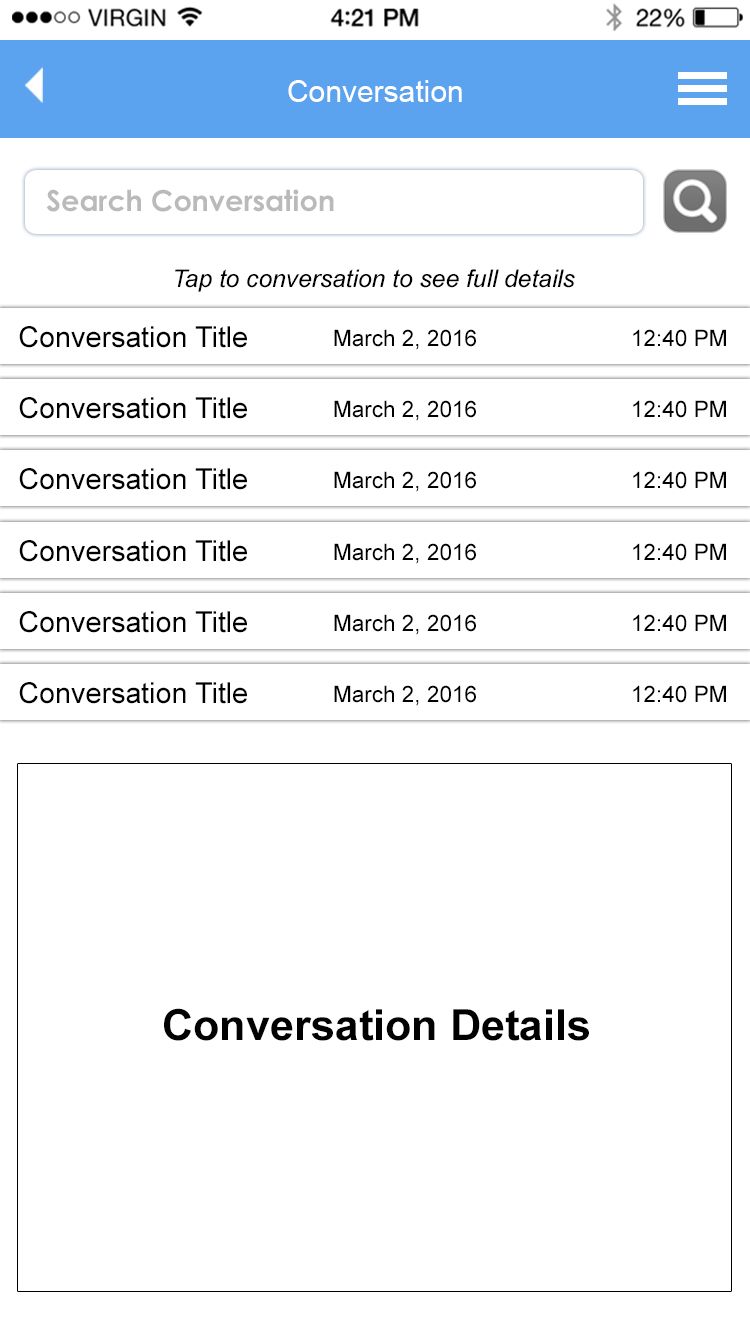Tap the Bluetooth icon in the status bar

point(613,17)
